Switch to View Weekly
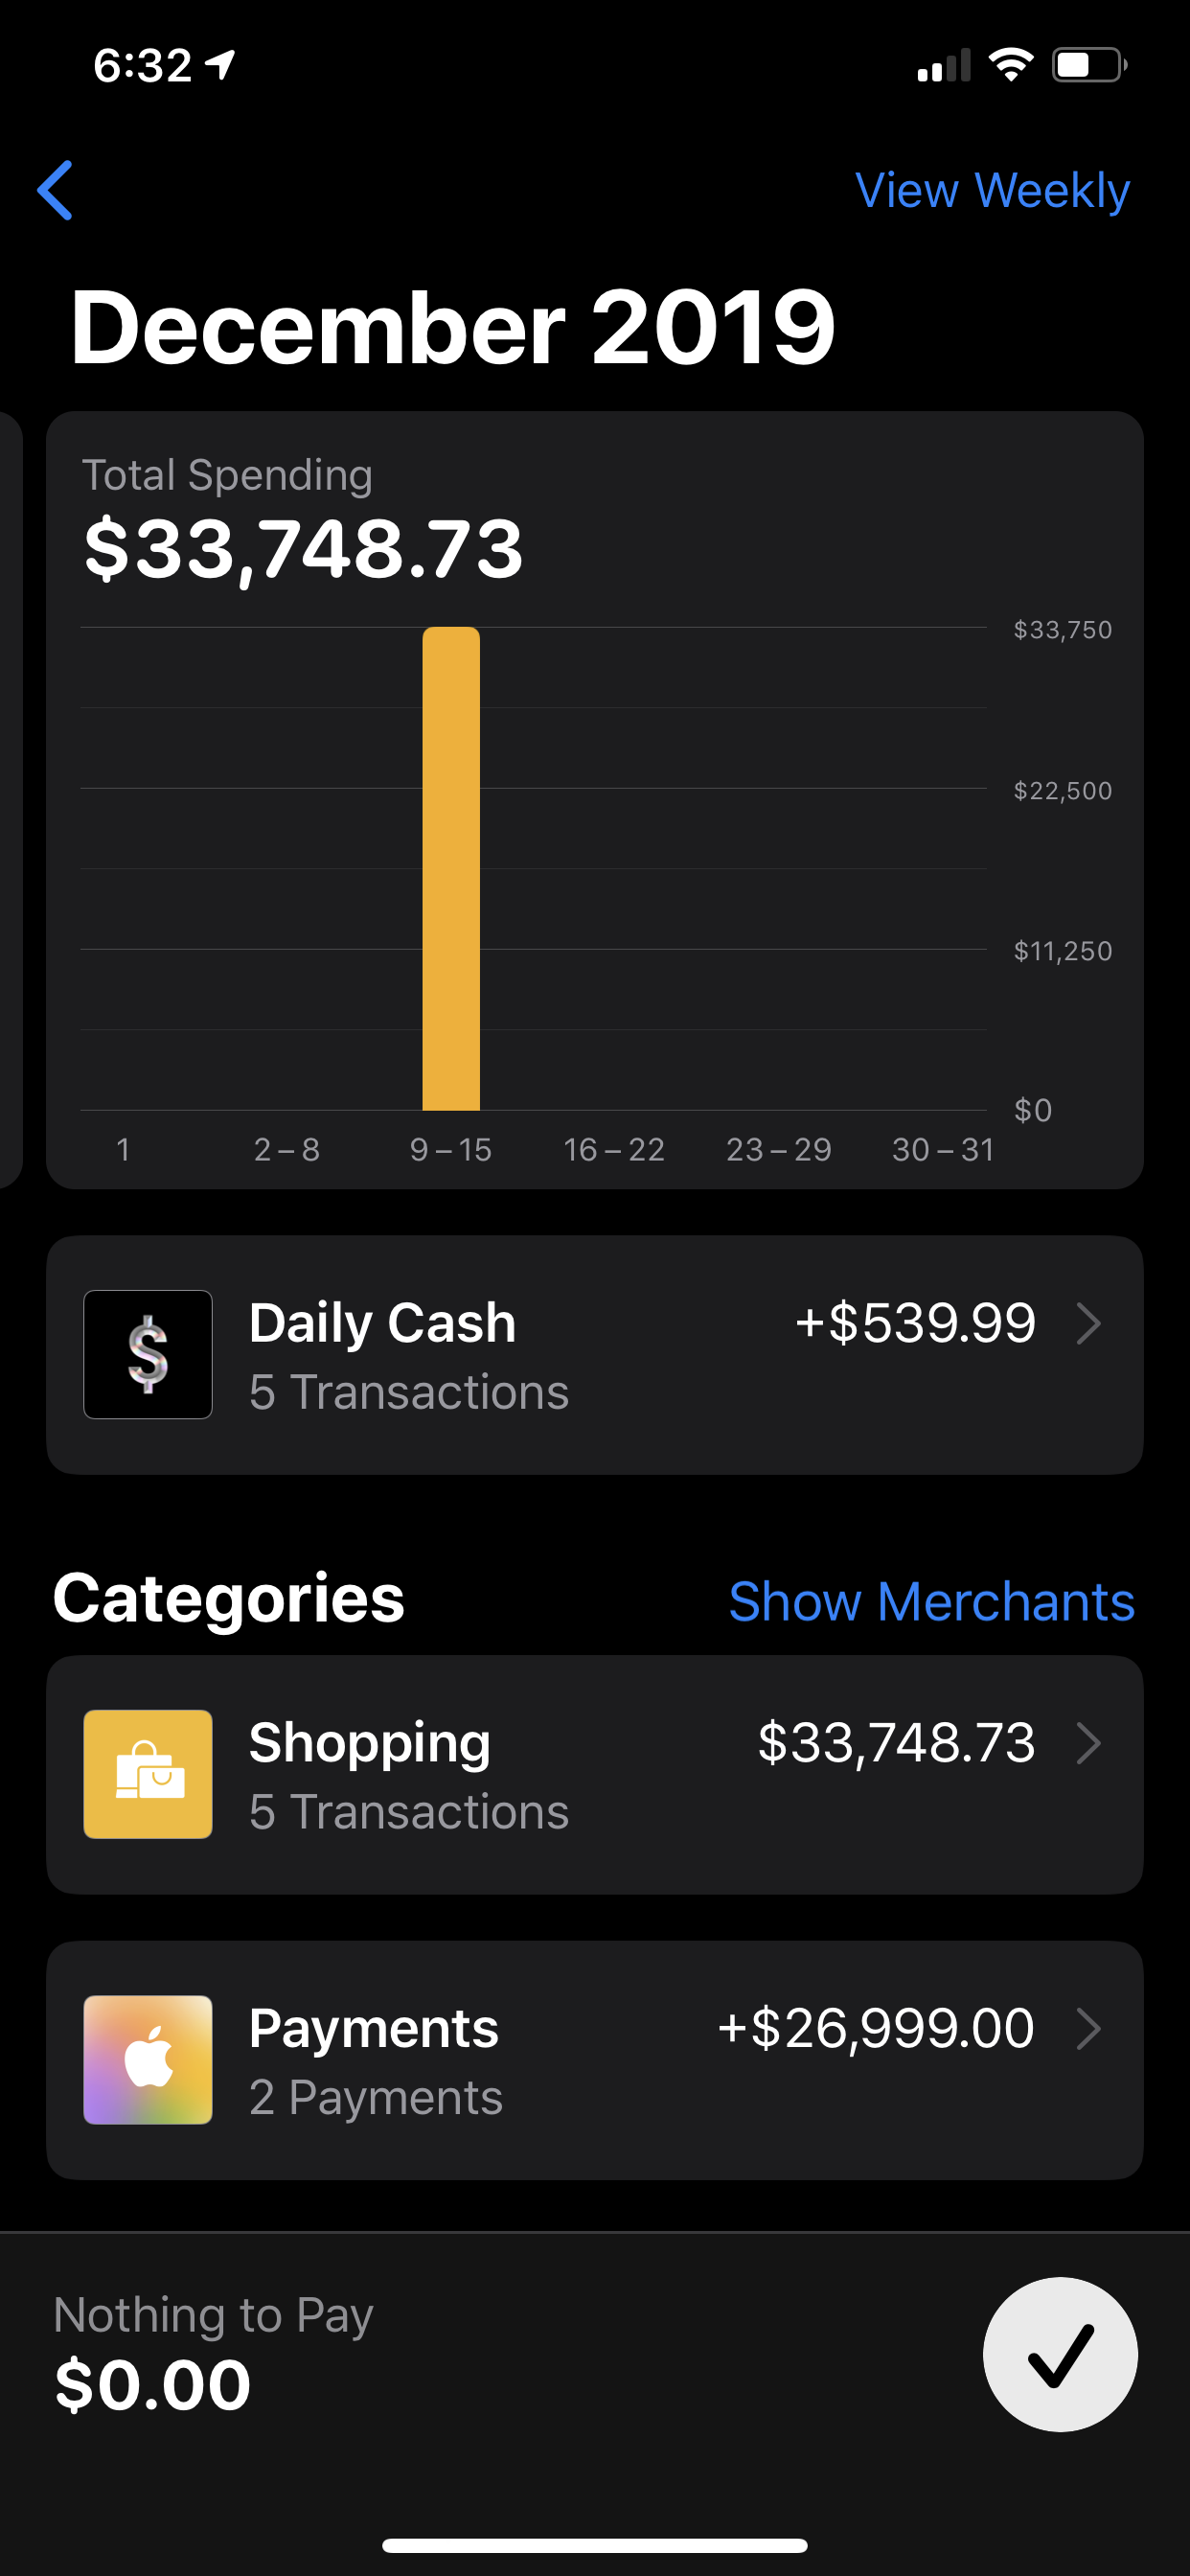 pos(992,190)
